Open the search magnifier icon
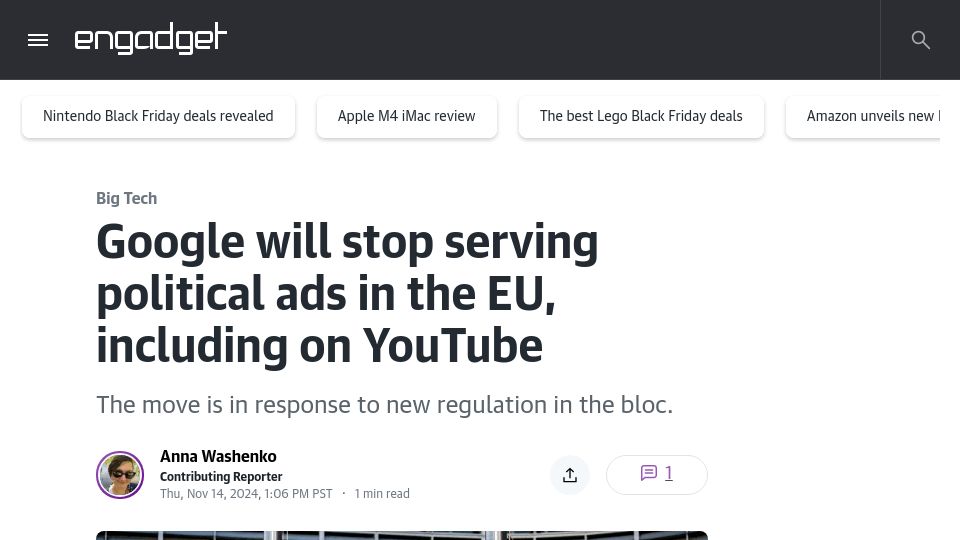Viewport: 960px width, 540px height. point(920,40)
